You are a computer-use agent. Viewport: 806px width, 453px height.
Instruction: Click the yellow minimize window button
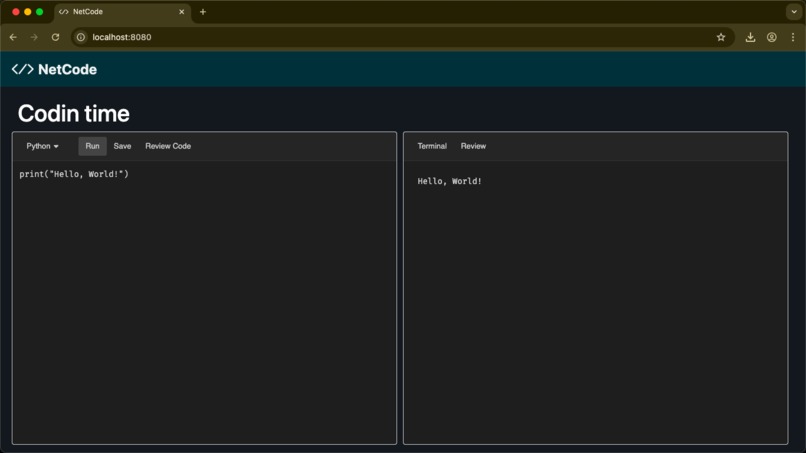(x=28, y=11)
